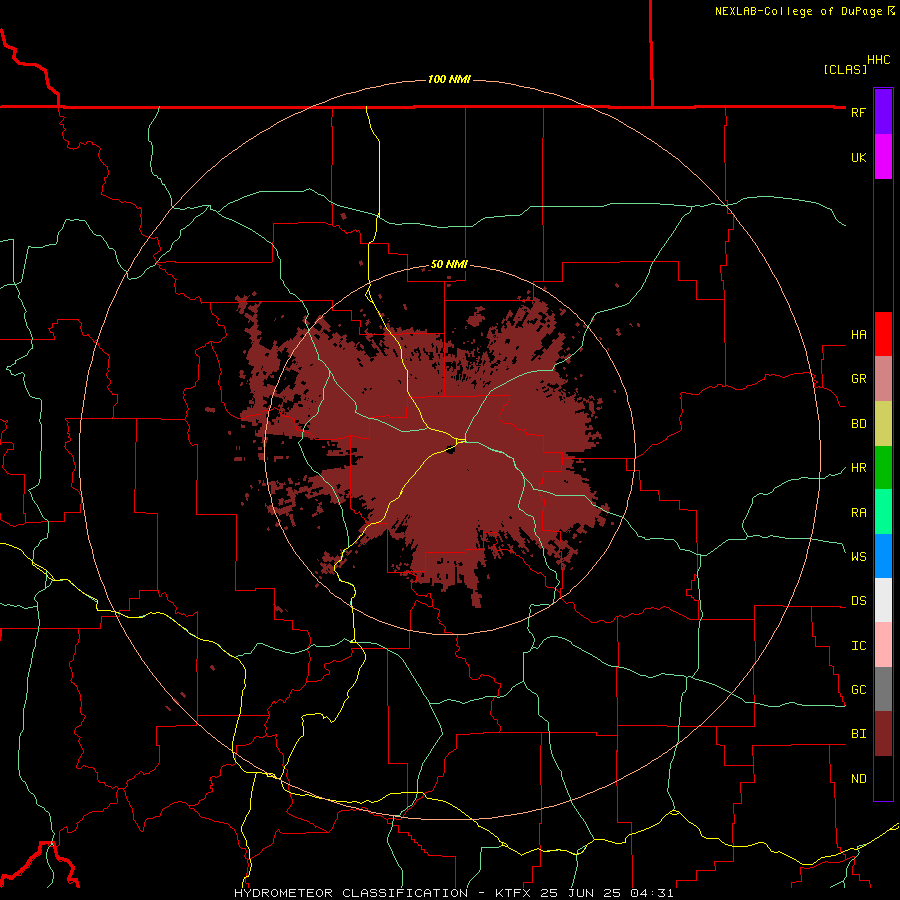This screenshot has width=900, height=900.
Task: Click the 50 NMI range ring label
Action: (x=449, y=265)
